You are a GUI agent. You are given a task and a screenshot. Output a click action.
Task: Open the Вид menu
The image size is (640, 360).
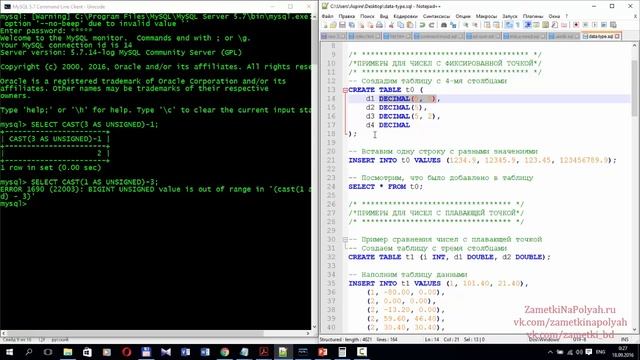(384, 16)
